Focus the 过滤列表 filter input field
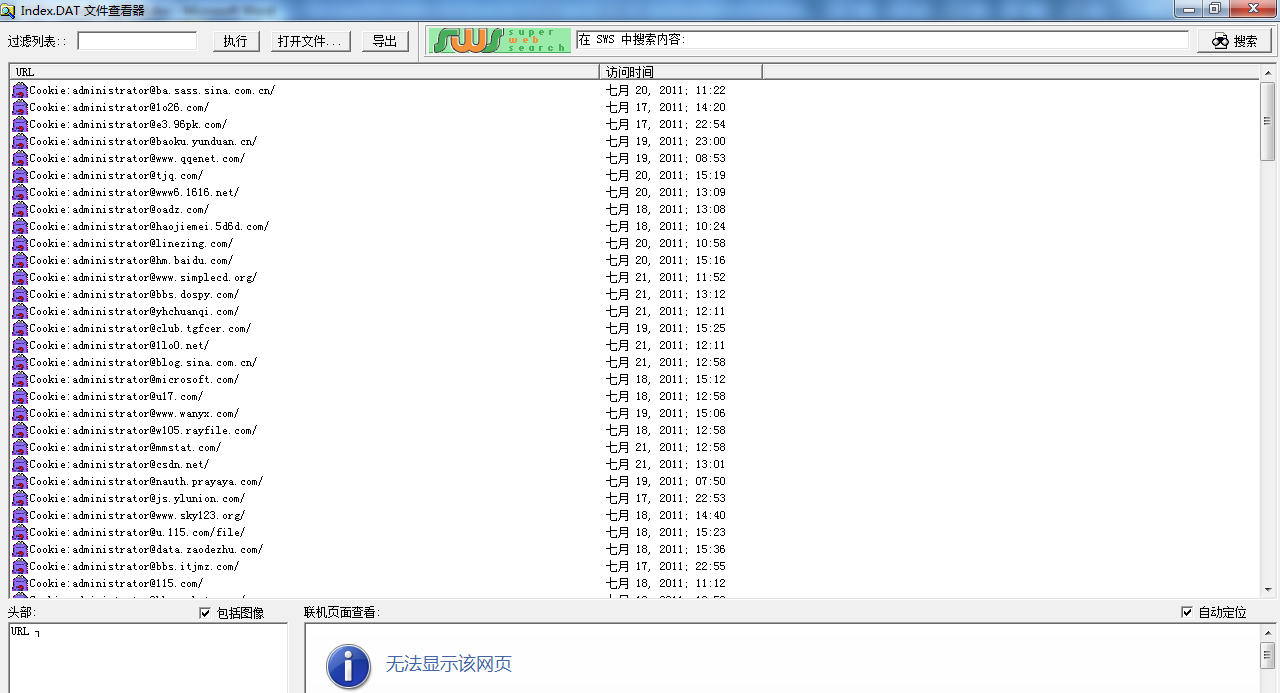This screenshot has width=1280, height=693. 137,41
